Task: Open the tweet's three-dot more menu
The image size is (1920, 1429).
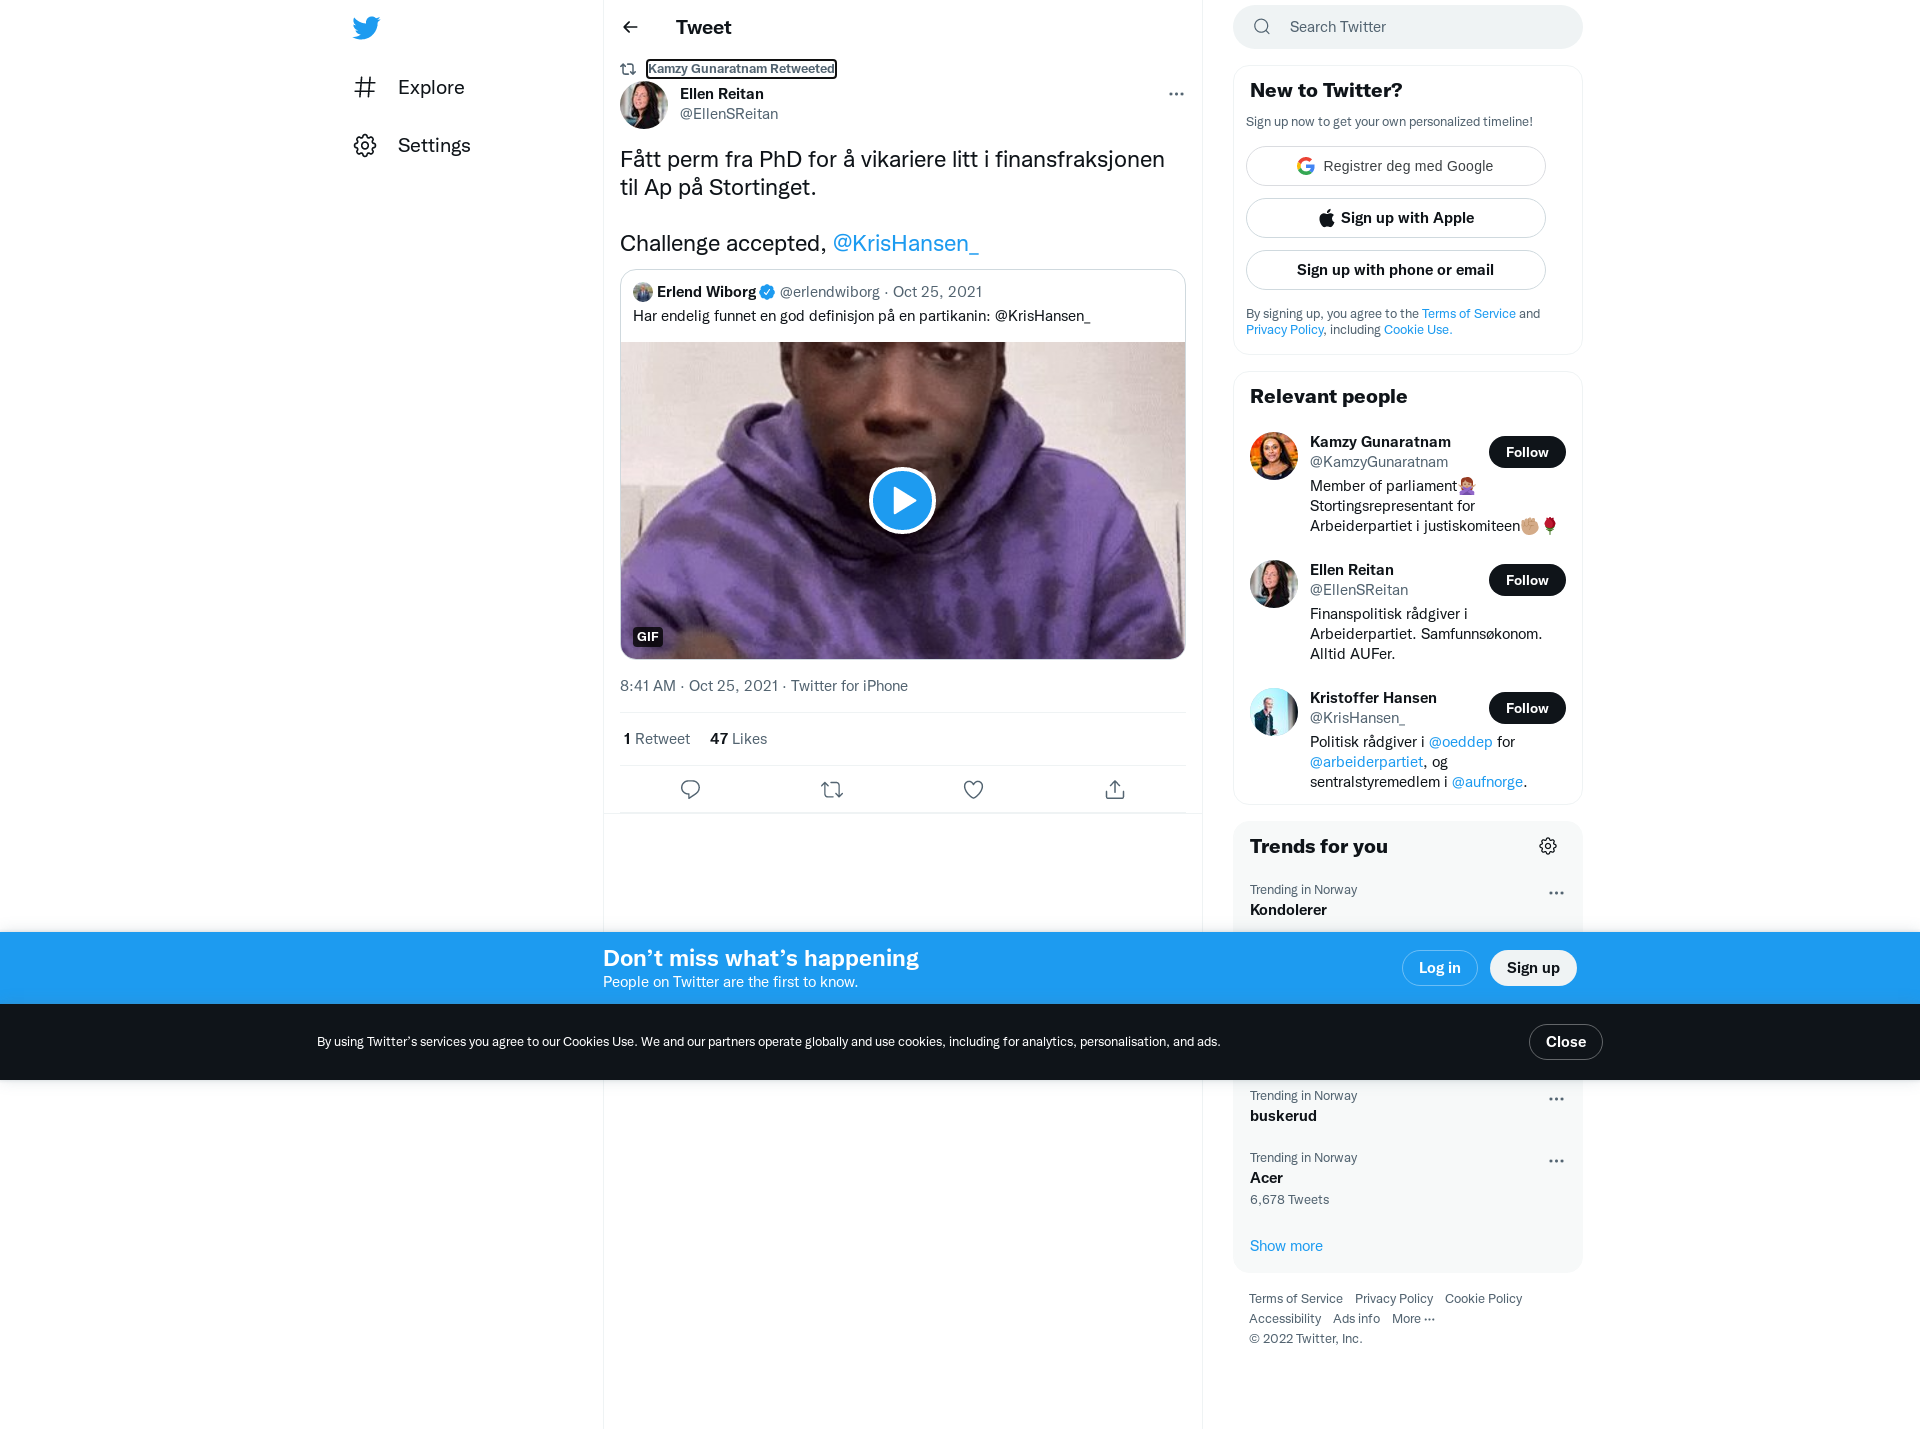Action: (1176, 94)
